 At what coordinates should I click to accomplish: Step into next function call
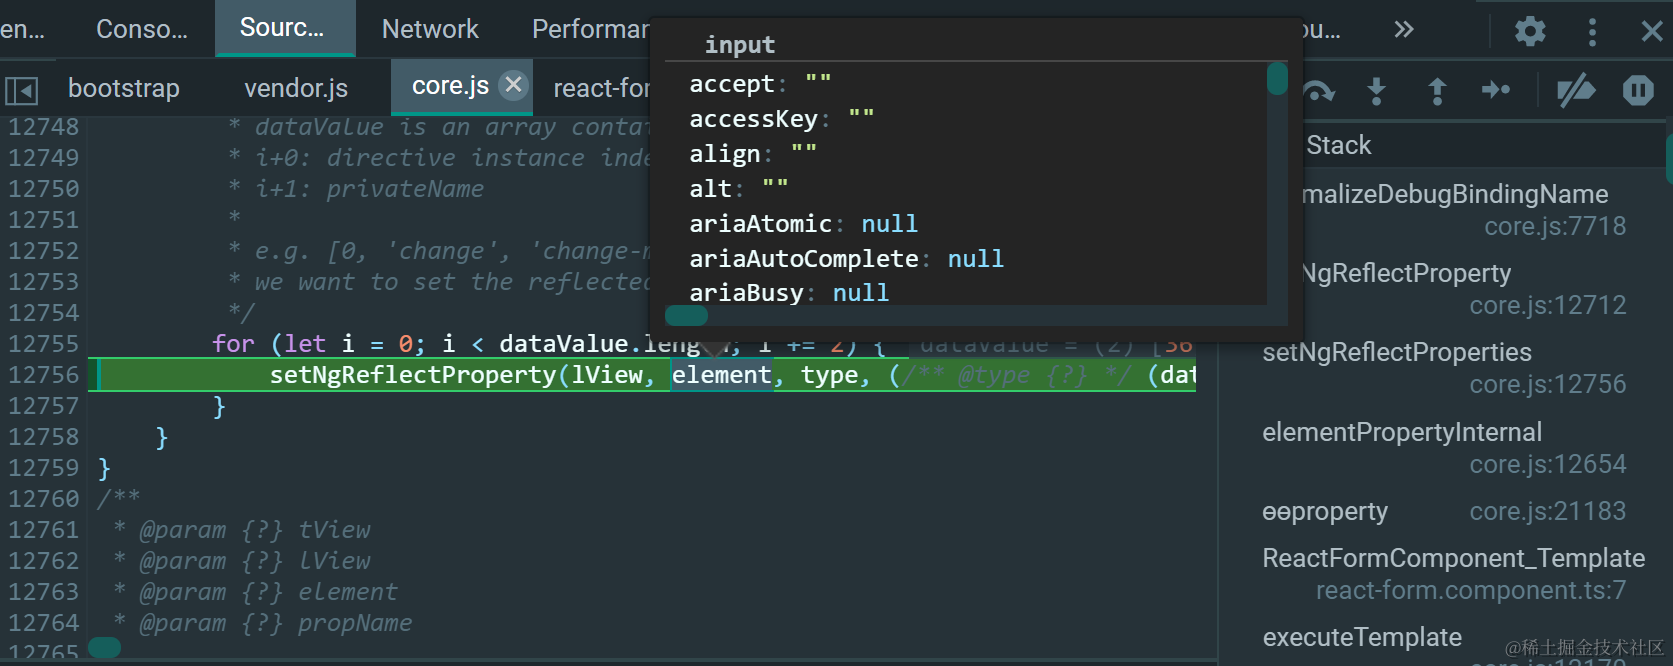pyautogui.click(x=1377, y=91)
